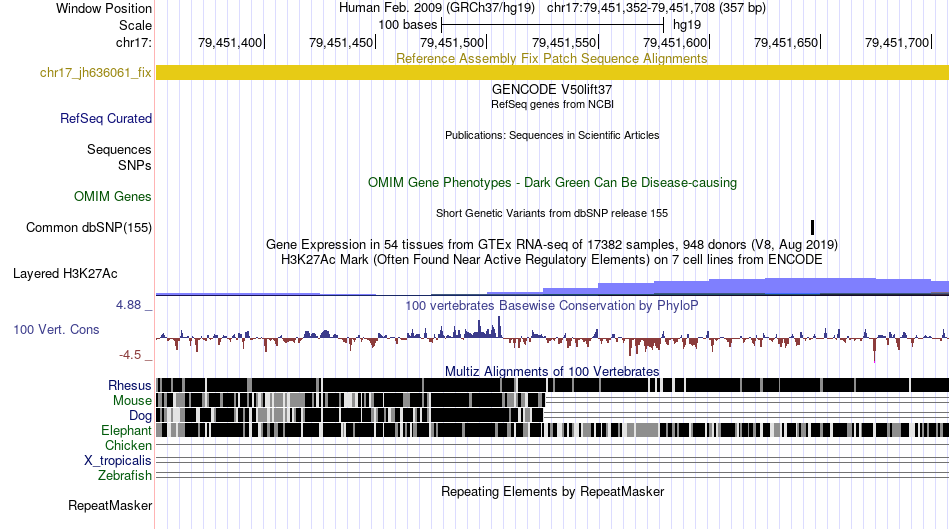The width and height of the screenshot is (950, 529).
Task: Click the RefSeq genes from NCBI title
Action: (x=552, y=104)
